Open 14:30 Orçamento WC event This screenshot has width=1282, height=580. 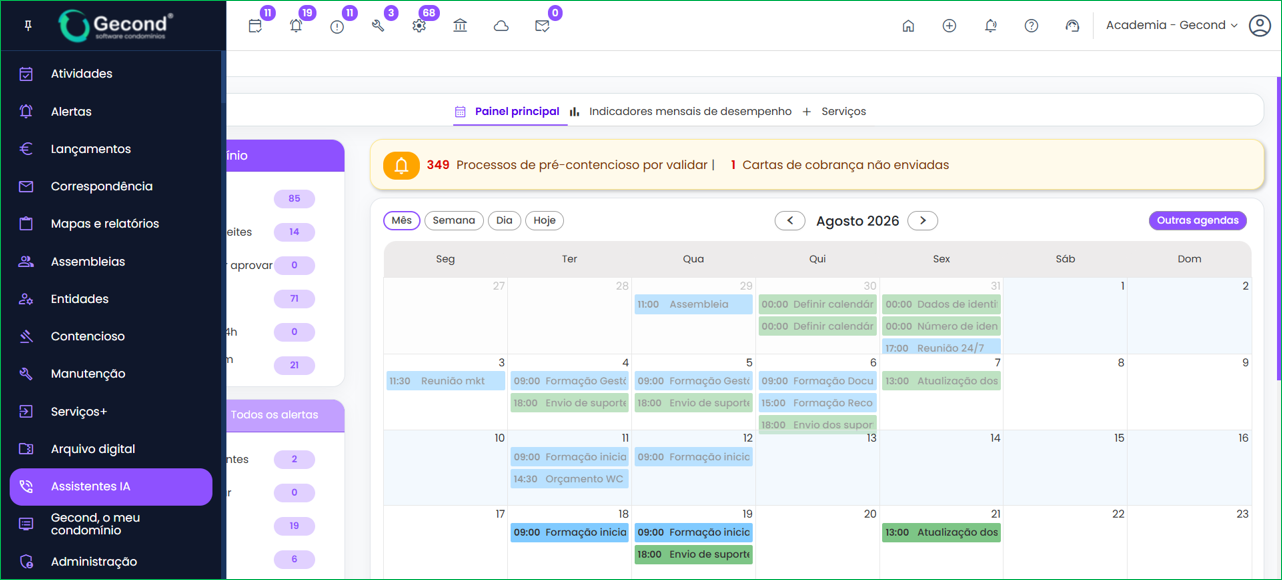569,479
